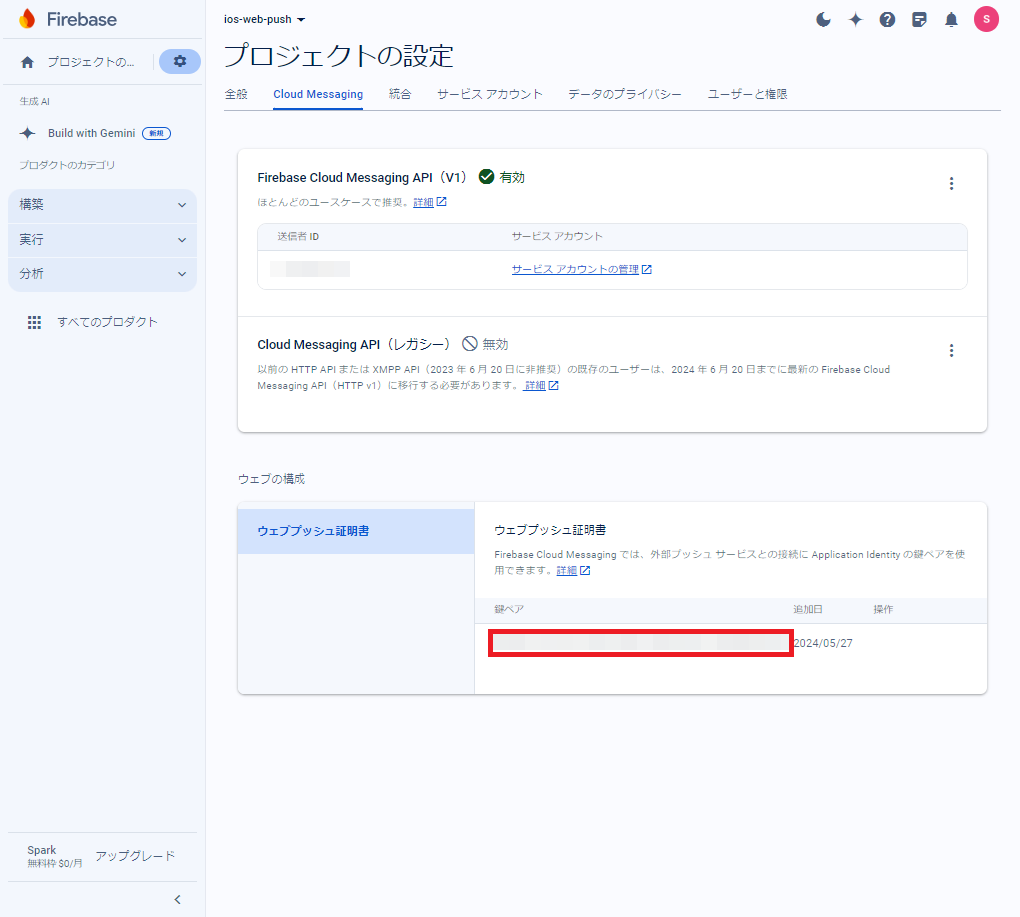Open the account avatar with letter S
1020x917 pixels.
click(x=986, y=18)
